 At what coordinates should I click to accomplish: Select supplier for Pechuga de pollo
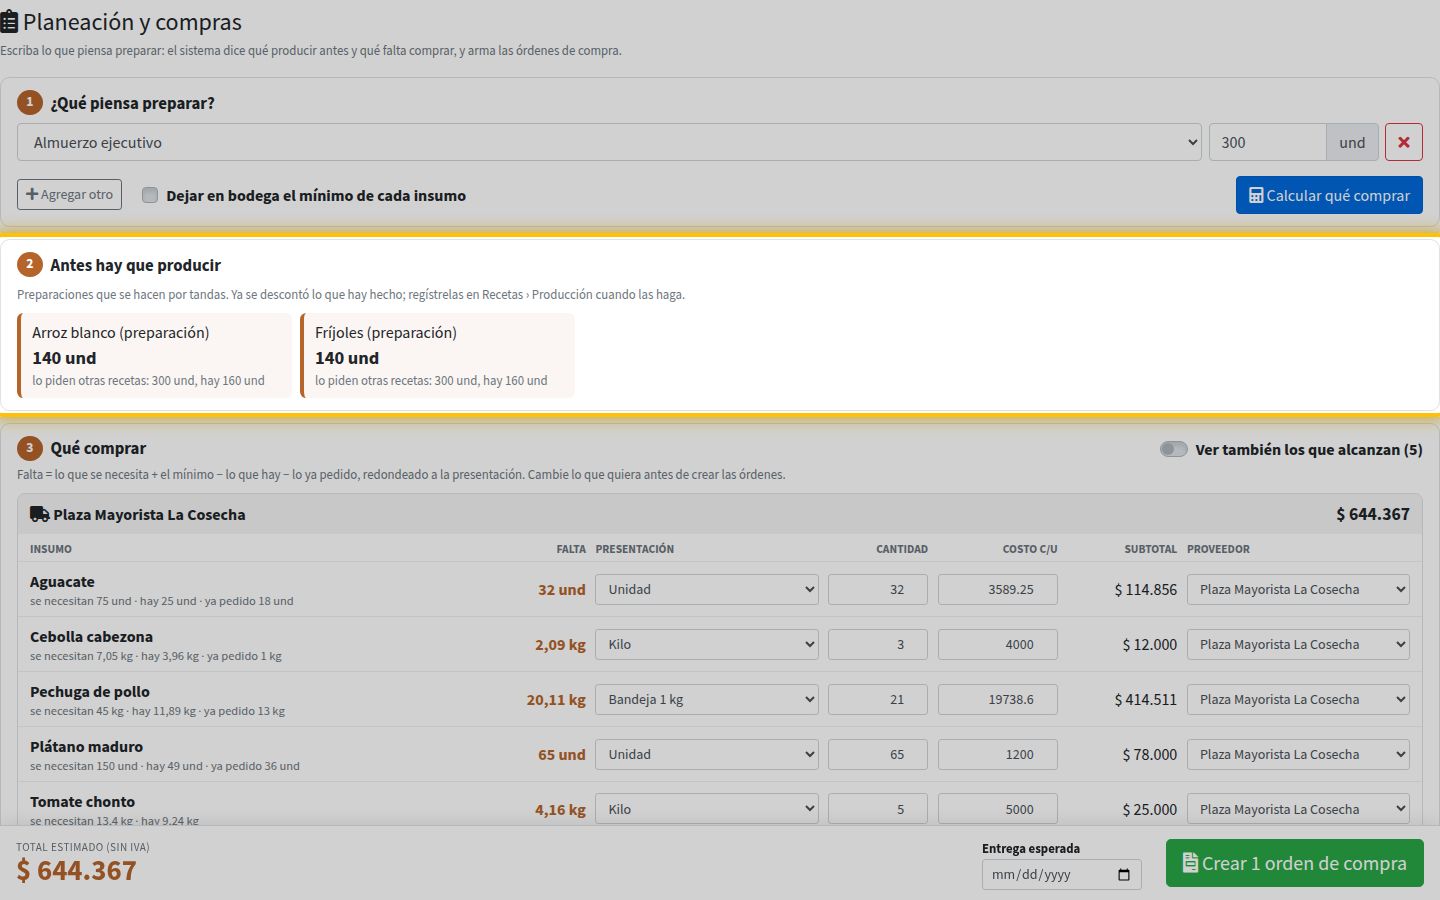click(1298, 699)
